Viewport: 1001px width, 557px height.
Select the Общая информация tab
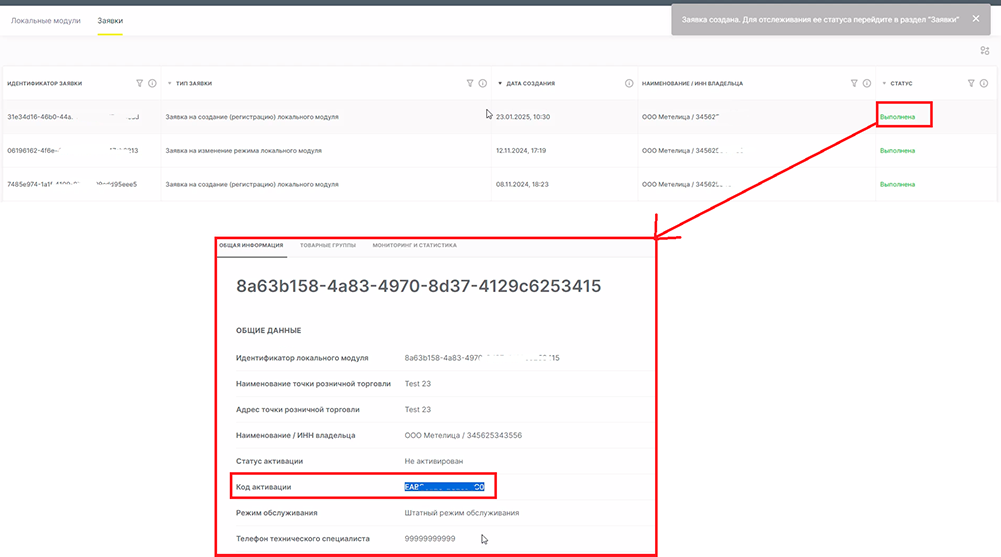point(251,245)
